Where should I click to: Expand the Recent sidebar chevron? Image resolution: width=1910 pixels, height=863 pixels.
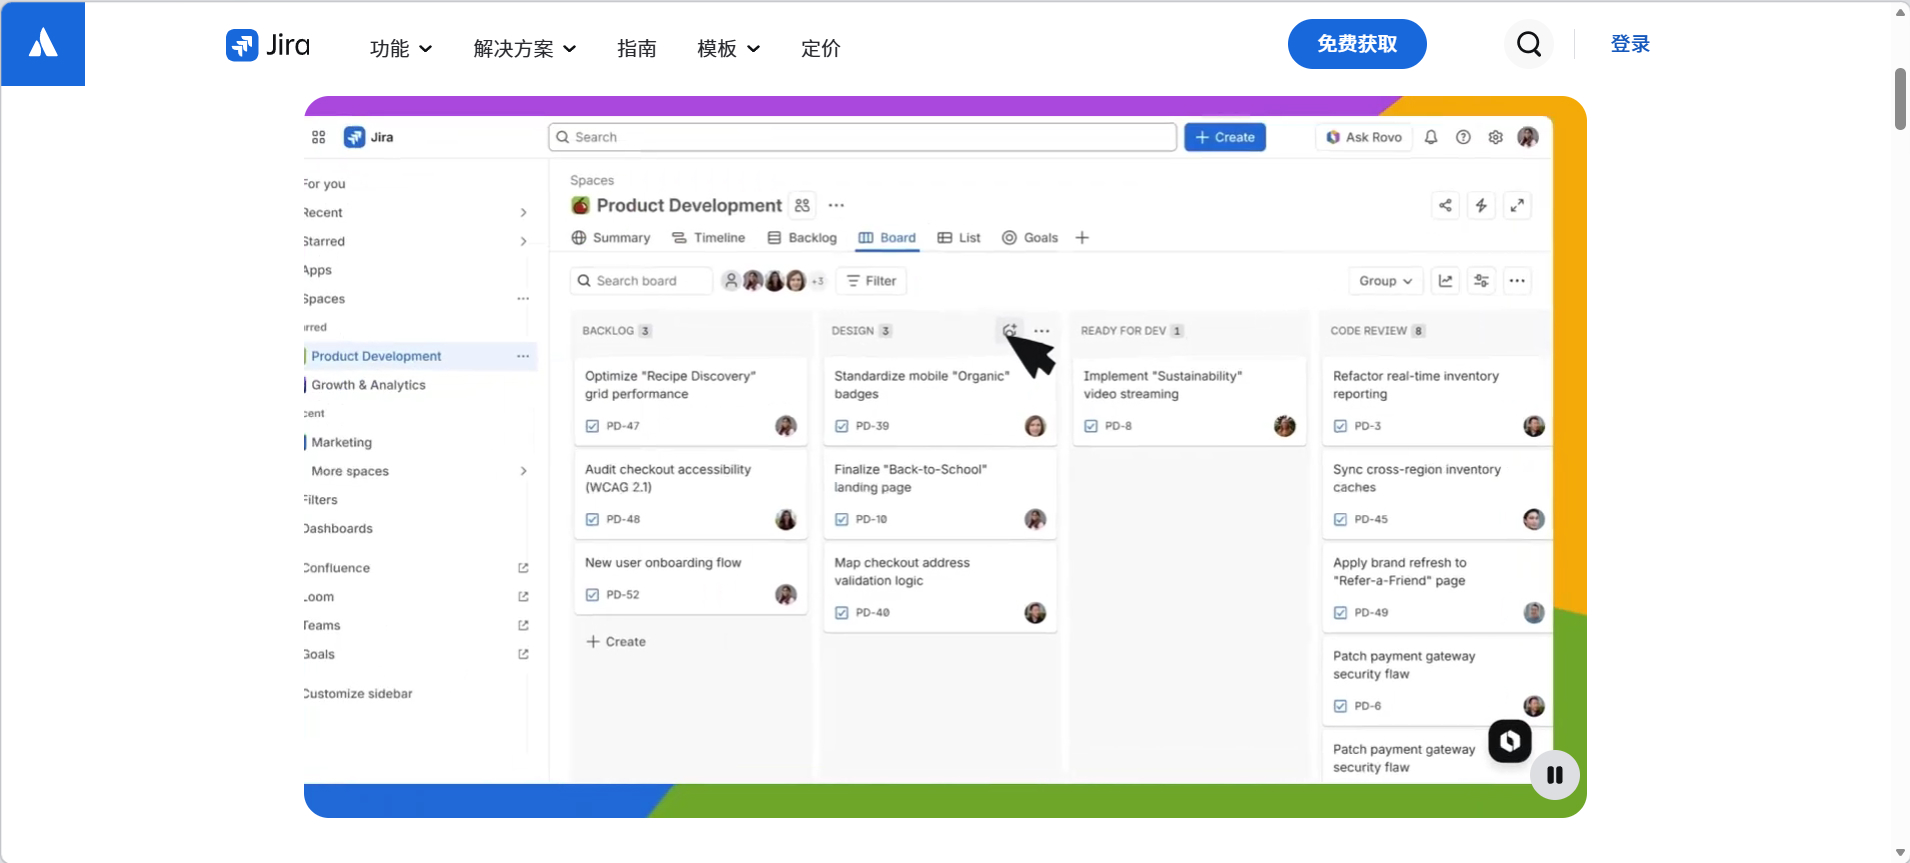[x=523, y=213]
